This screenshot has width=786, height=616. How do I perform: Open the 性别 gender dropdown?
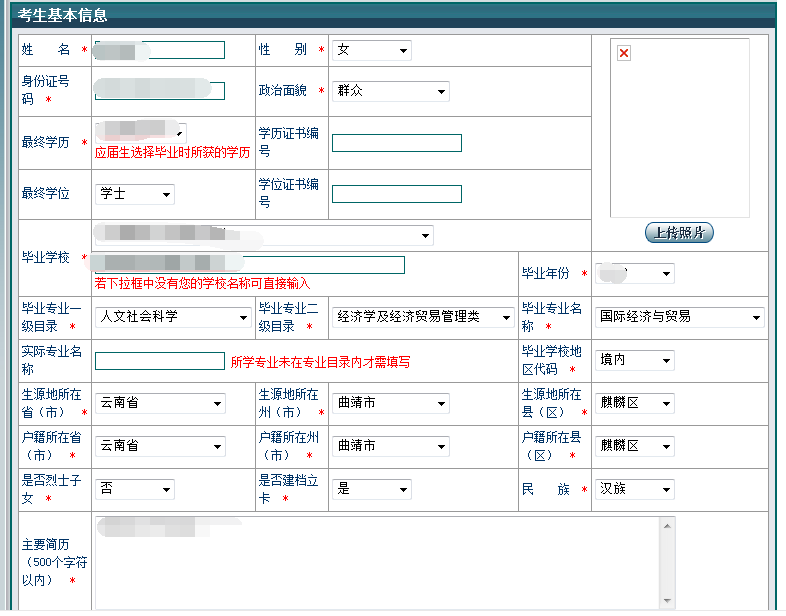tap(371, 50)
